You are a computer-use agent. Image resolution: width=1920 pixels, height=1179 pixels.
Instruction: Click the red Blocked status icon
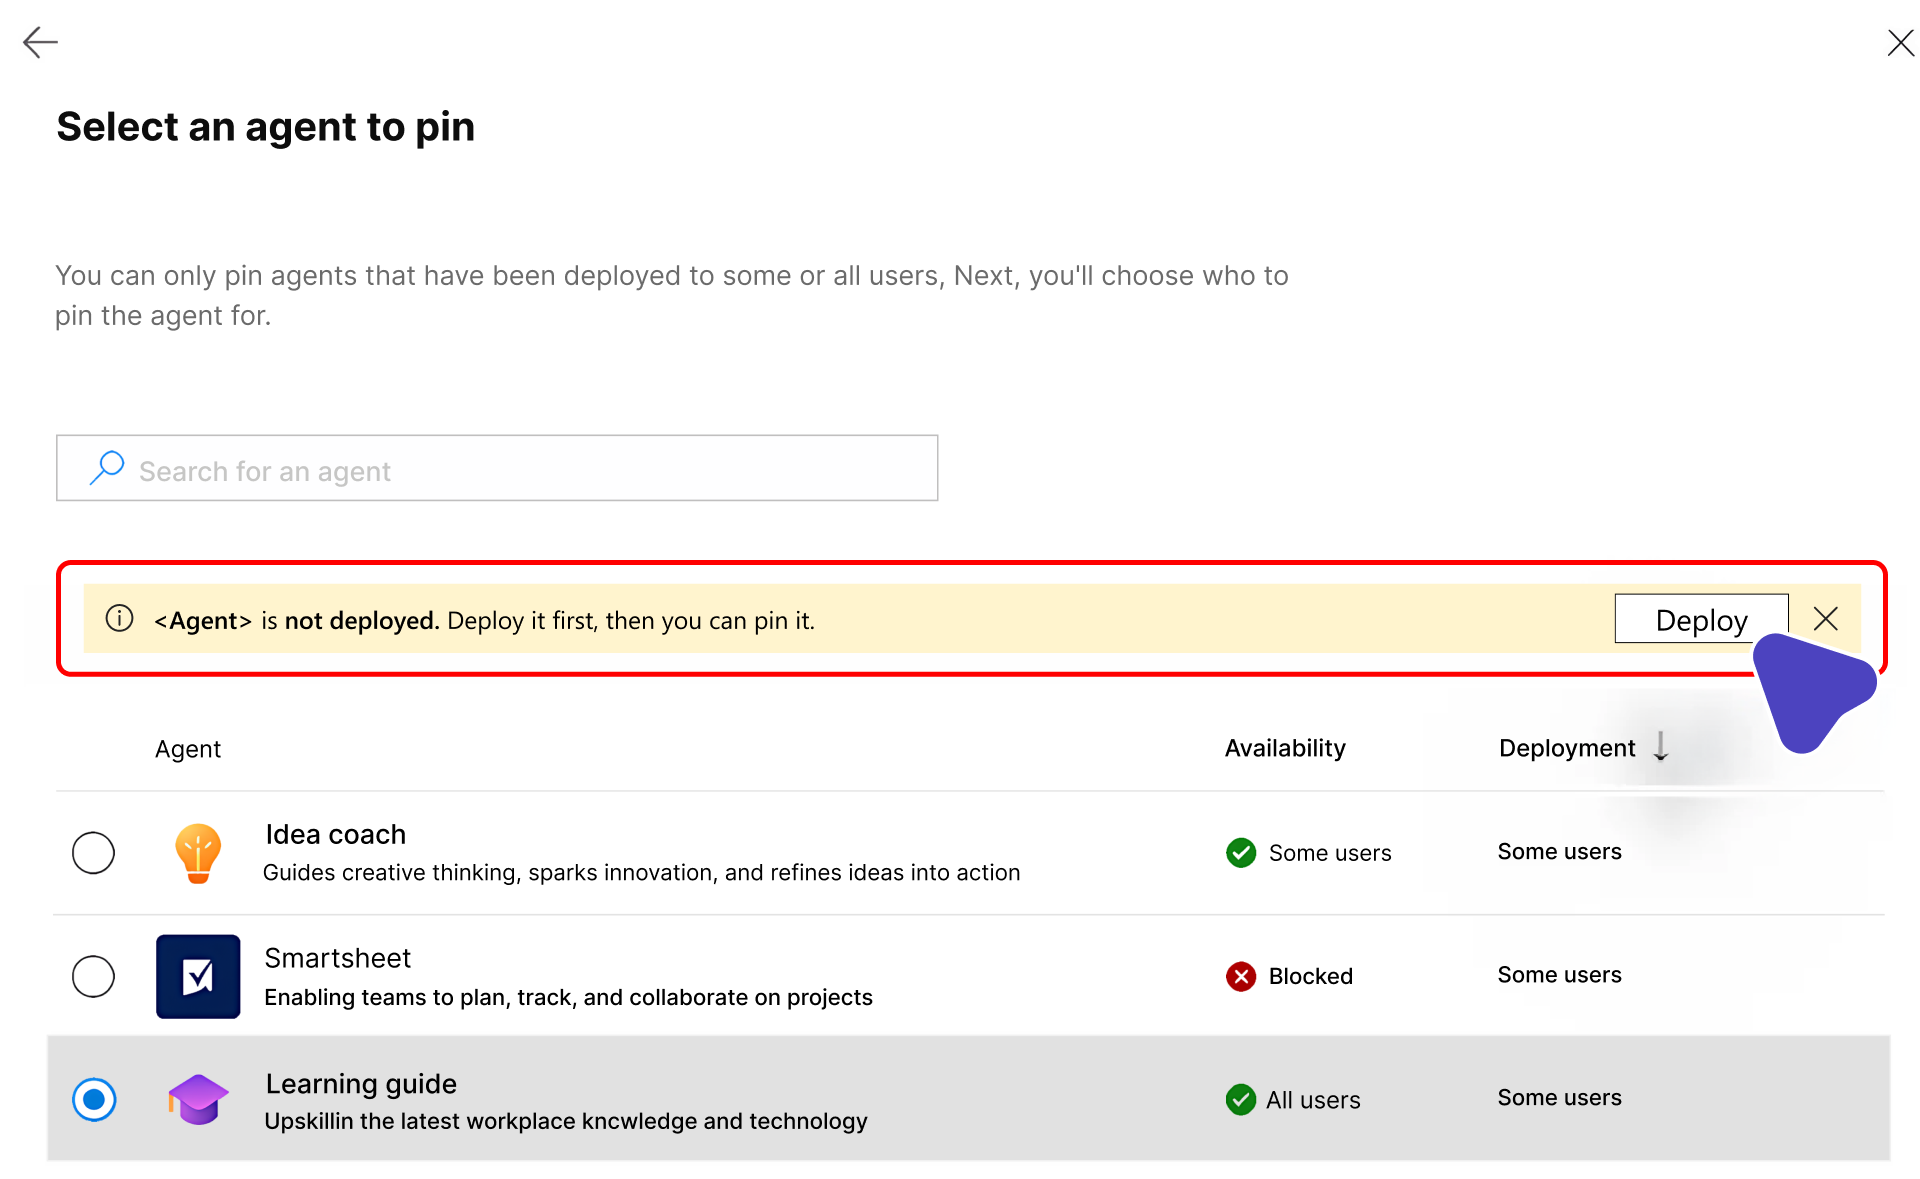(x=1241, y=976)
